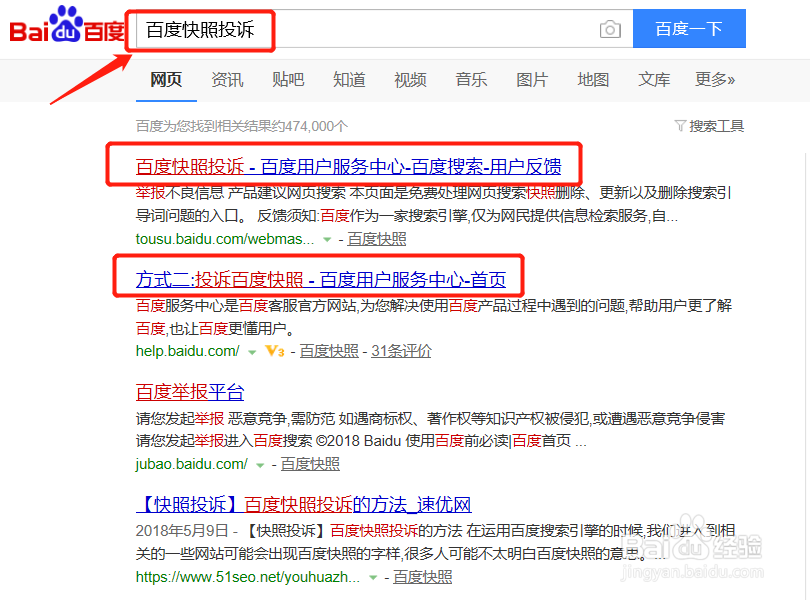Open the 31条评价 reviews link
Screen dimensions: 810x600
[401, 351]
